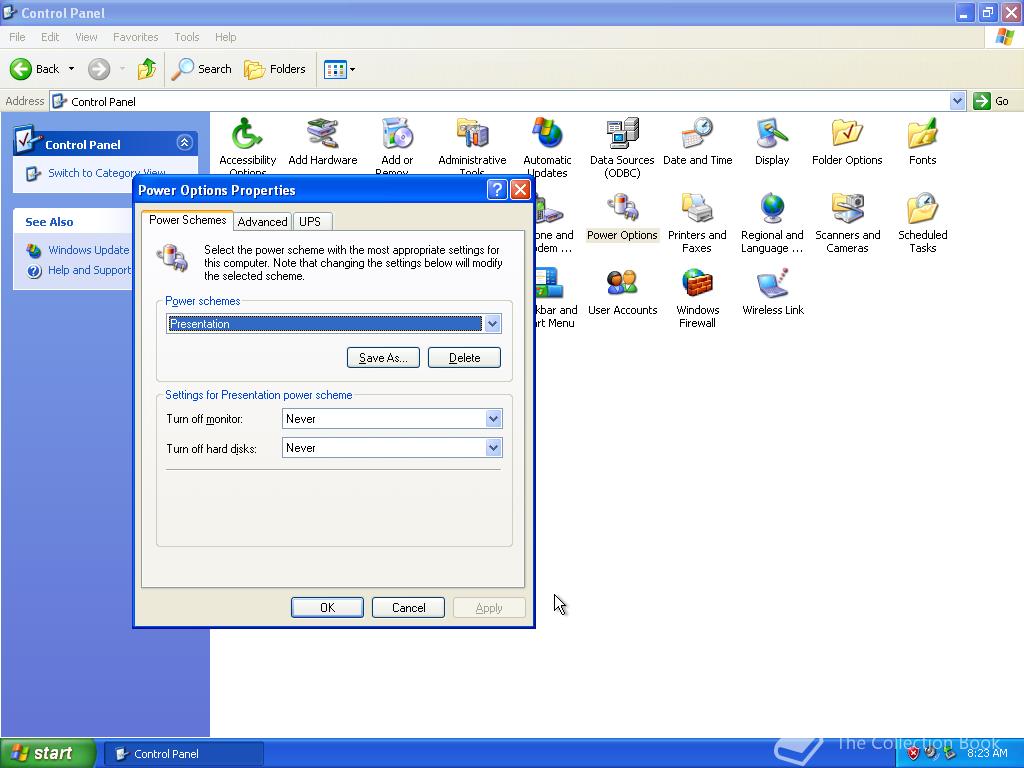Select the Power Schemes tab
1024x768 pixels.
coord(187,220)
